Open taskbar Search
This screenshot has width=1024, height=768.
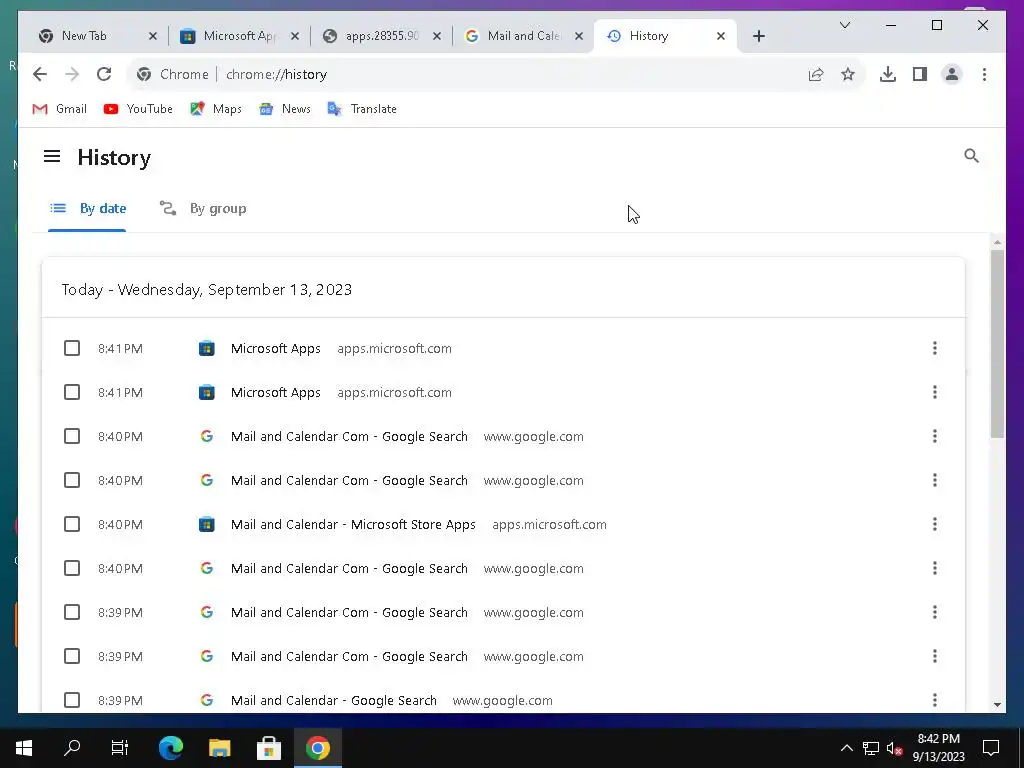[x=72, y=748]
